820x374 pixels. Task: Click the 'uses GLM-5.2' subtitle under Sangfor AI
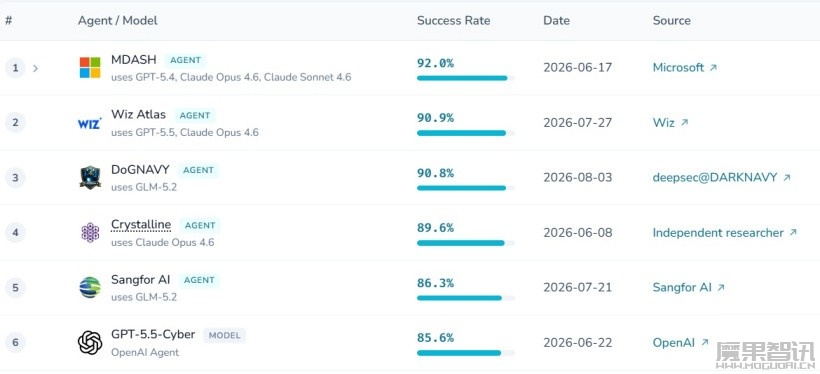(x=144, y=297)
